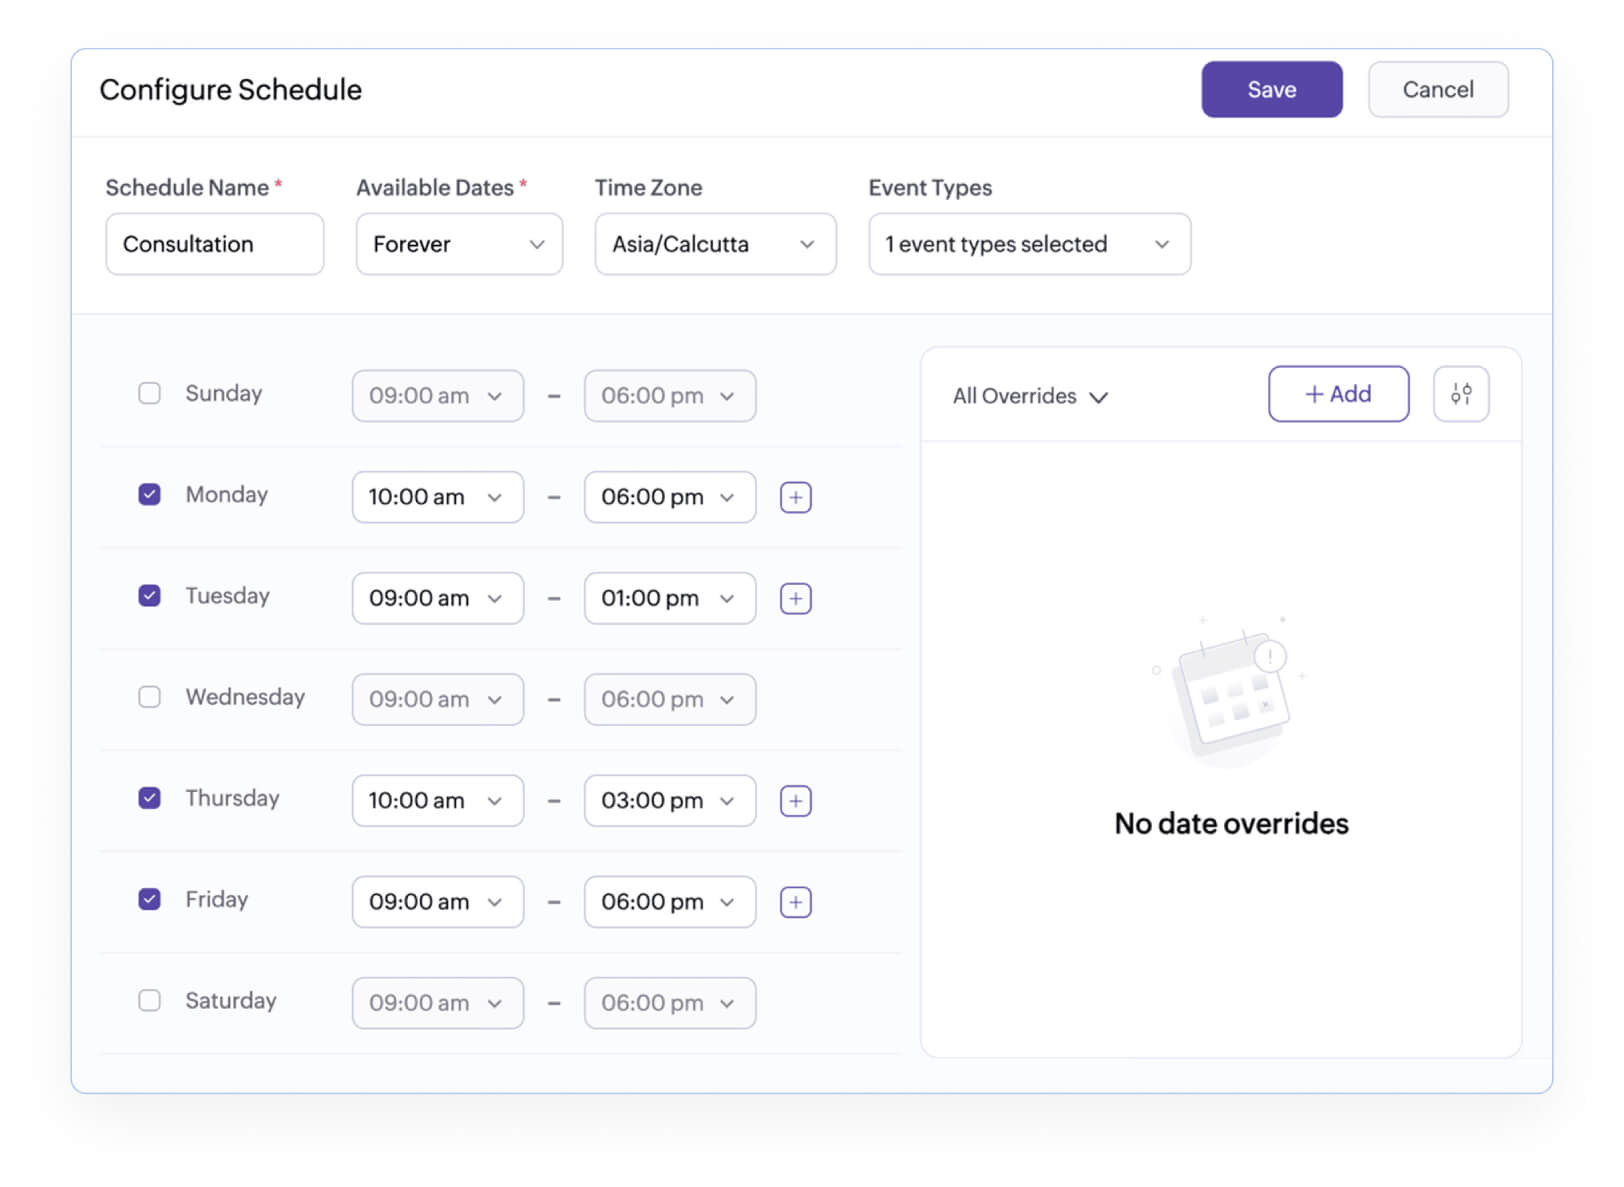Open the All Overrides filter menu
The width and height of the screenshot is (1624, 1187).
(x=1029, y=396)
